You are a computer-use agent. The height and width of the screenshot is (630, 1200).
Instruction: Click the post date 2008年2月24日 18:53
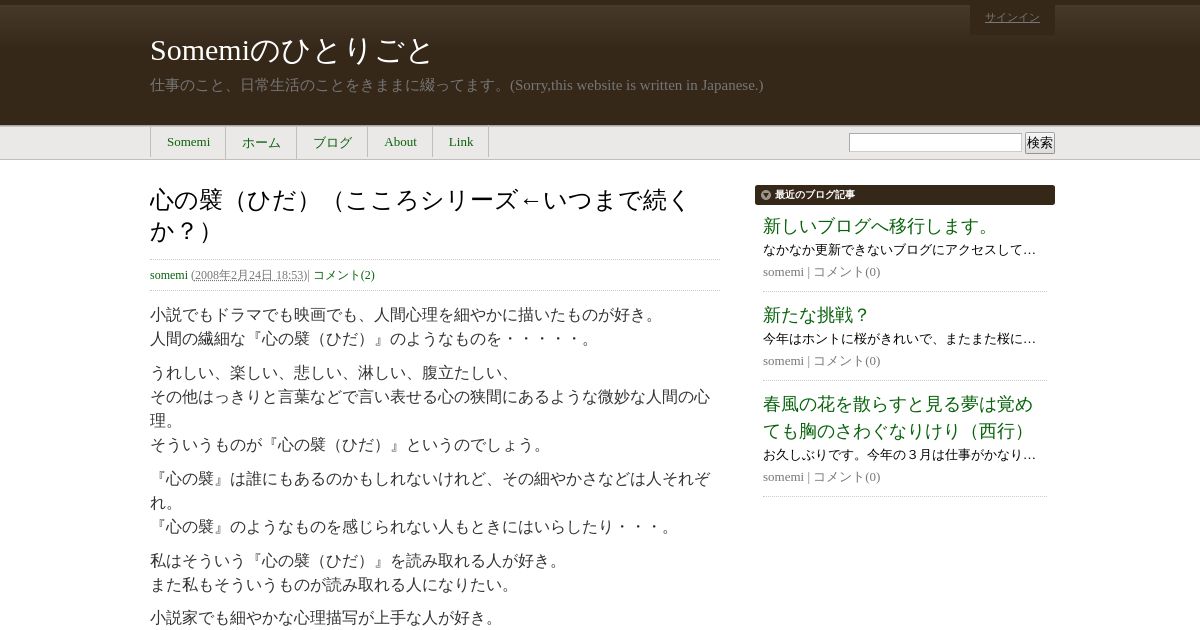coord(249,275)
